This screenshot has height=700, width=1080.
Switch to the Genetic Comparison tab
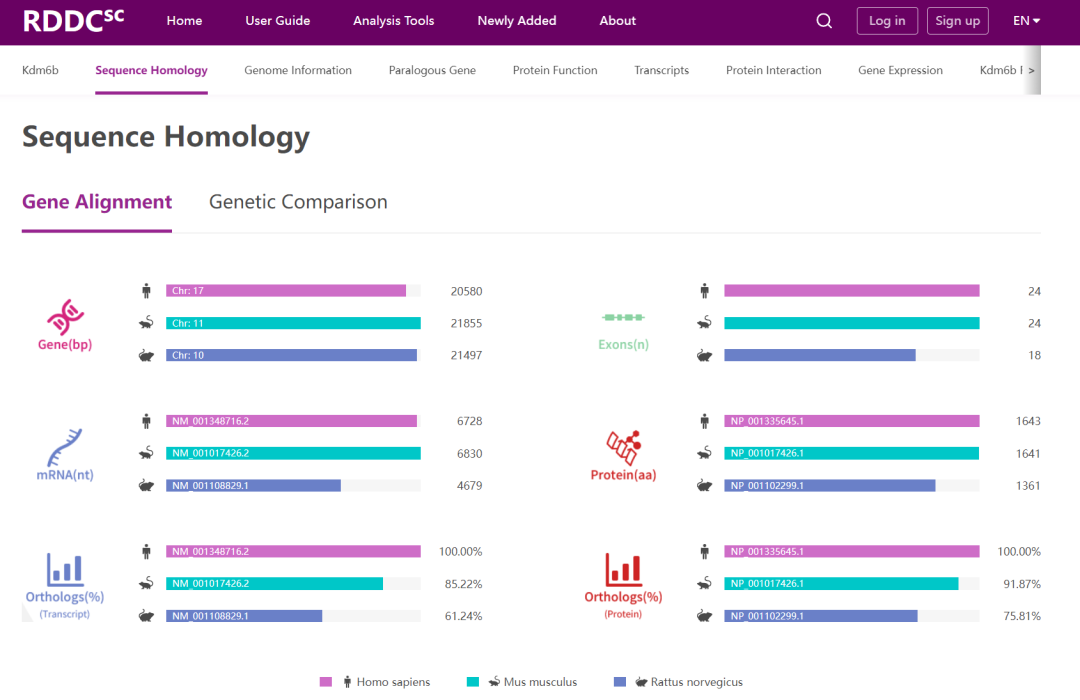(x=298, y=202)
